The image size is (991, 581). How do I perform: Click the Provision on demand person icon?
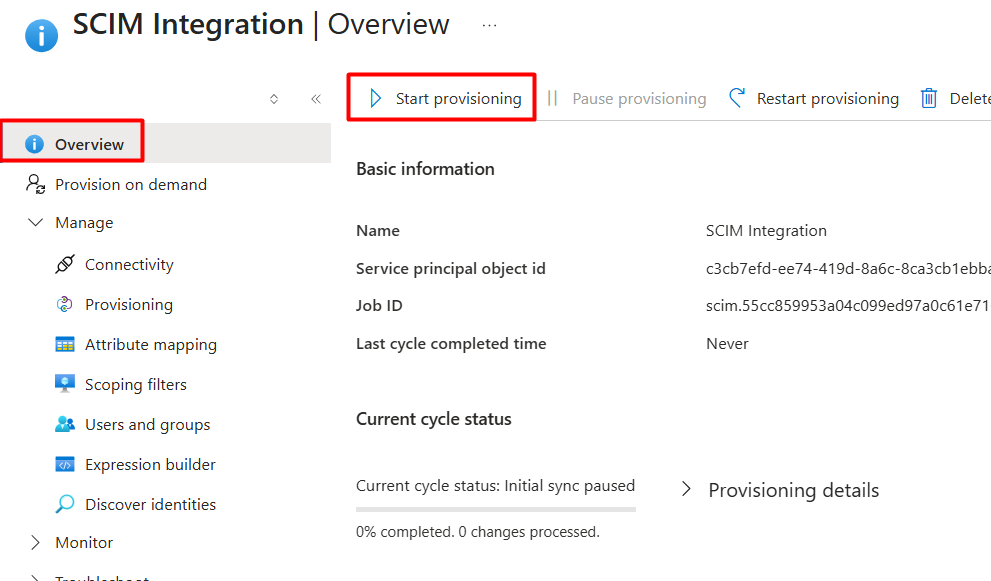point(35,184)
